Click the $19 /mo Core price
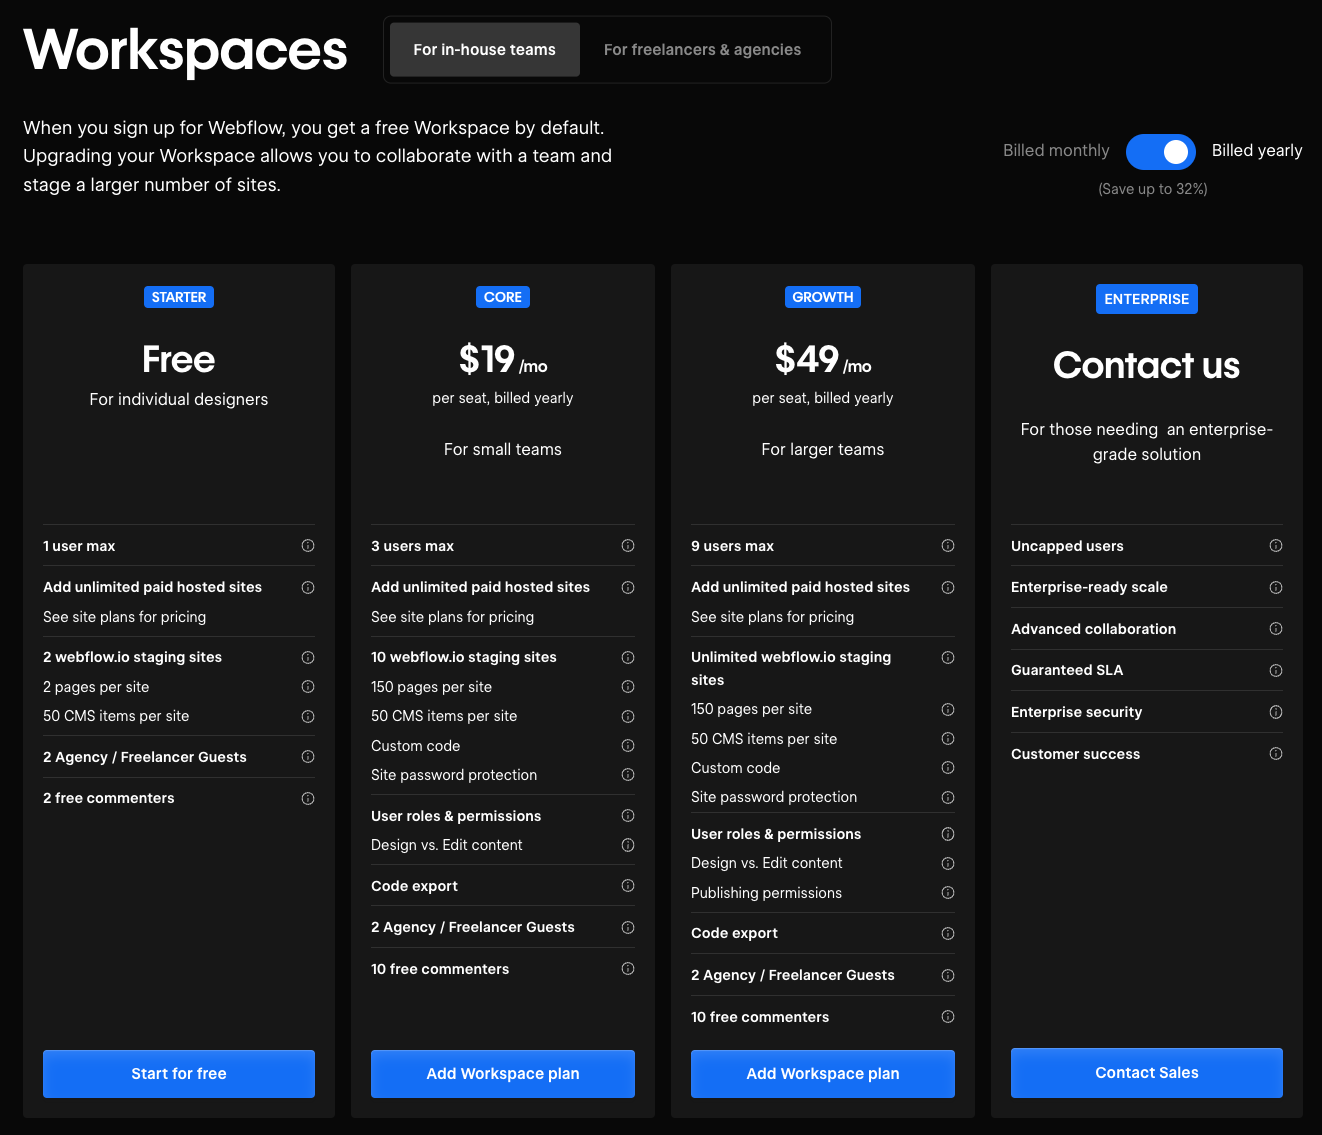The image size is (1322, 1135). pyautogui.click(x=503, y=359)
